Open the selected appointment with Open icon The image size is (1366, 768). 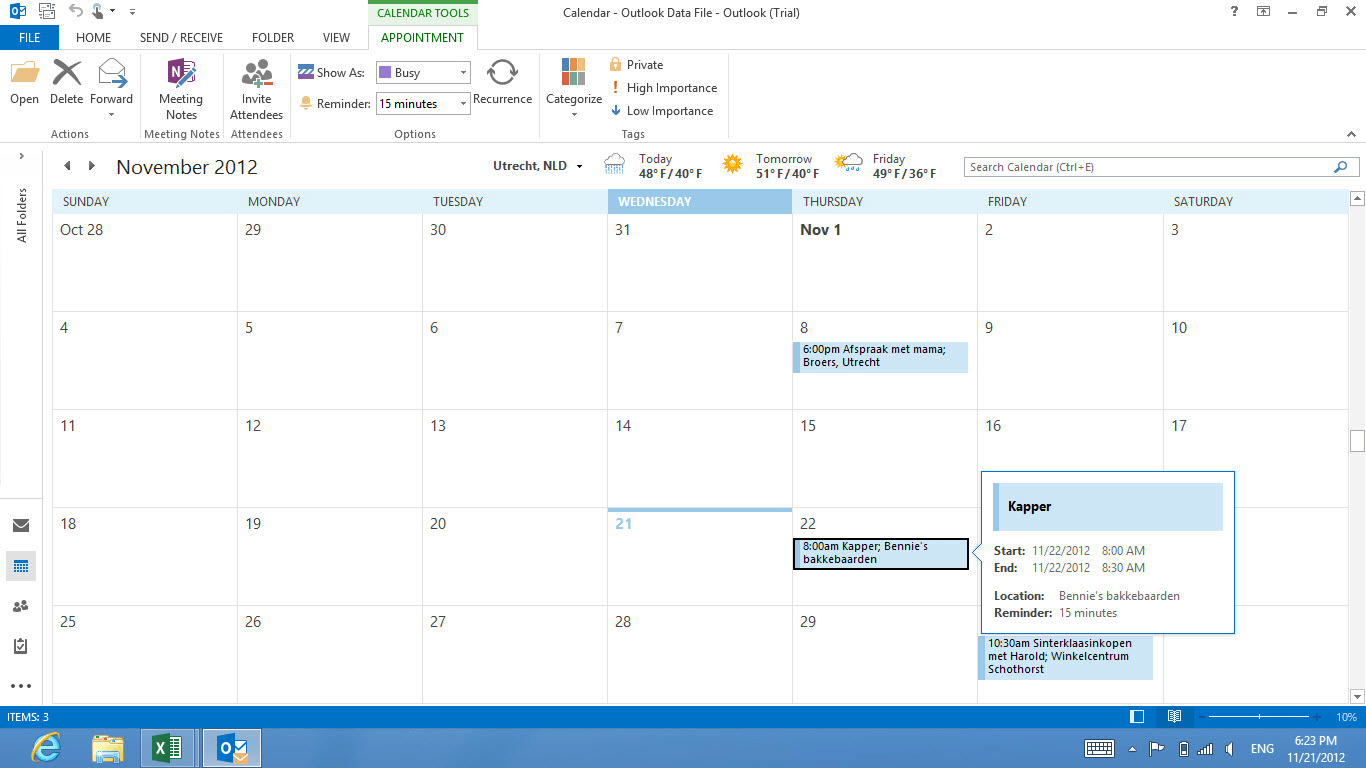[x=24, y=73]
